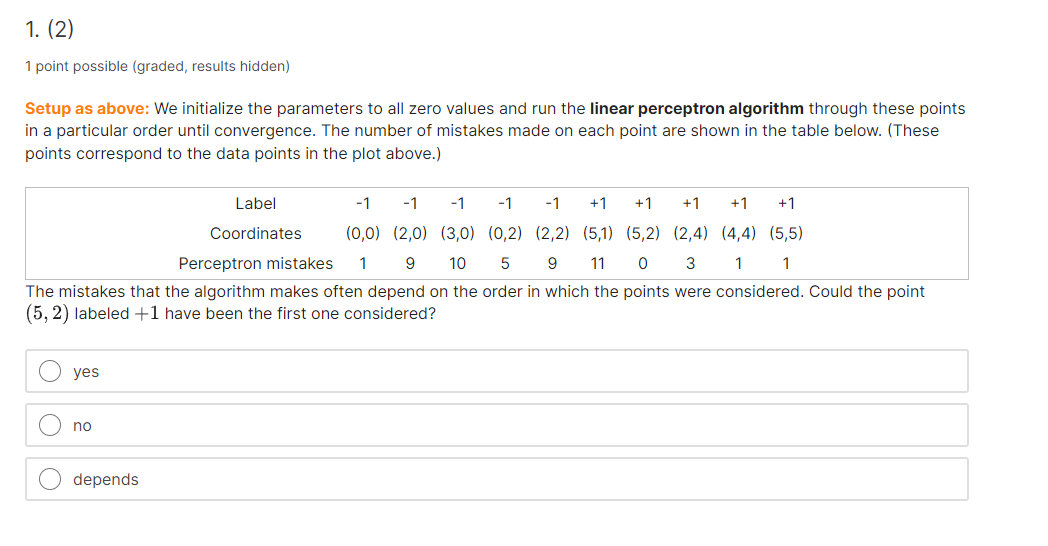The height and width of the screenshot is (546, 1048).
Task: Click the "Perceptron mistakes" row header
Action: pos(255,263)
